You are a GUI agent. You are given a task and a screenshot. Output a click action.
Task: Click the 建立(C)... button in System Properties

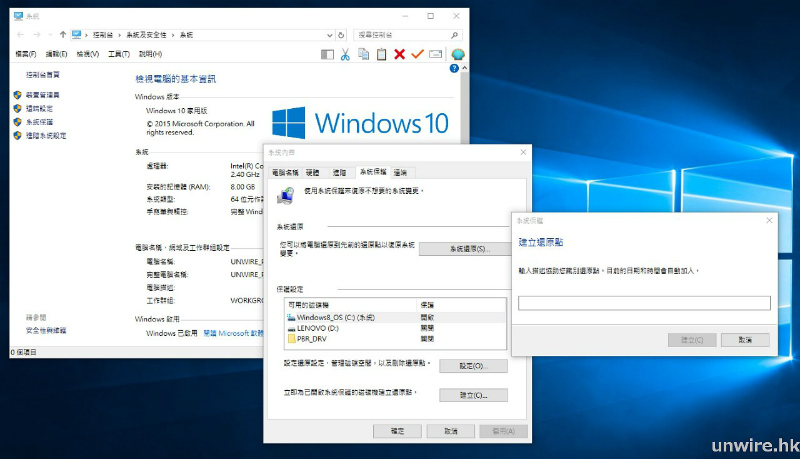[473, 395]
